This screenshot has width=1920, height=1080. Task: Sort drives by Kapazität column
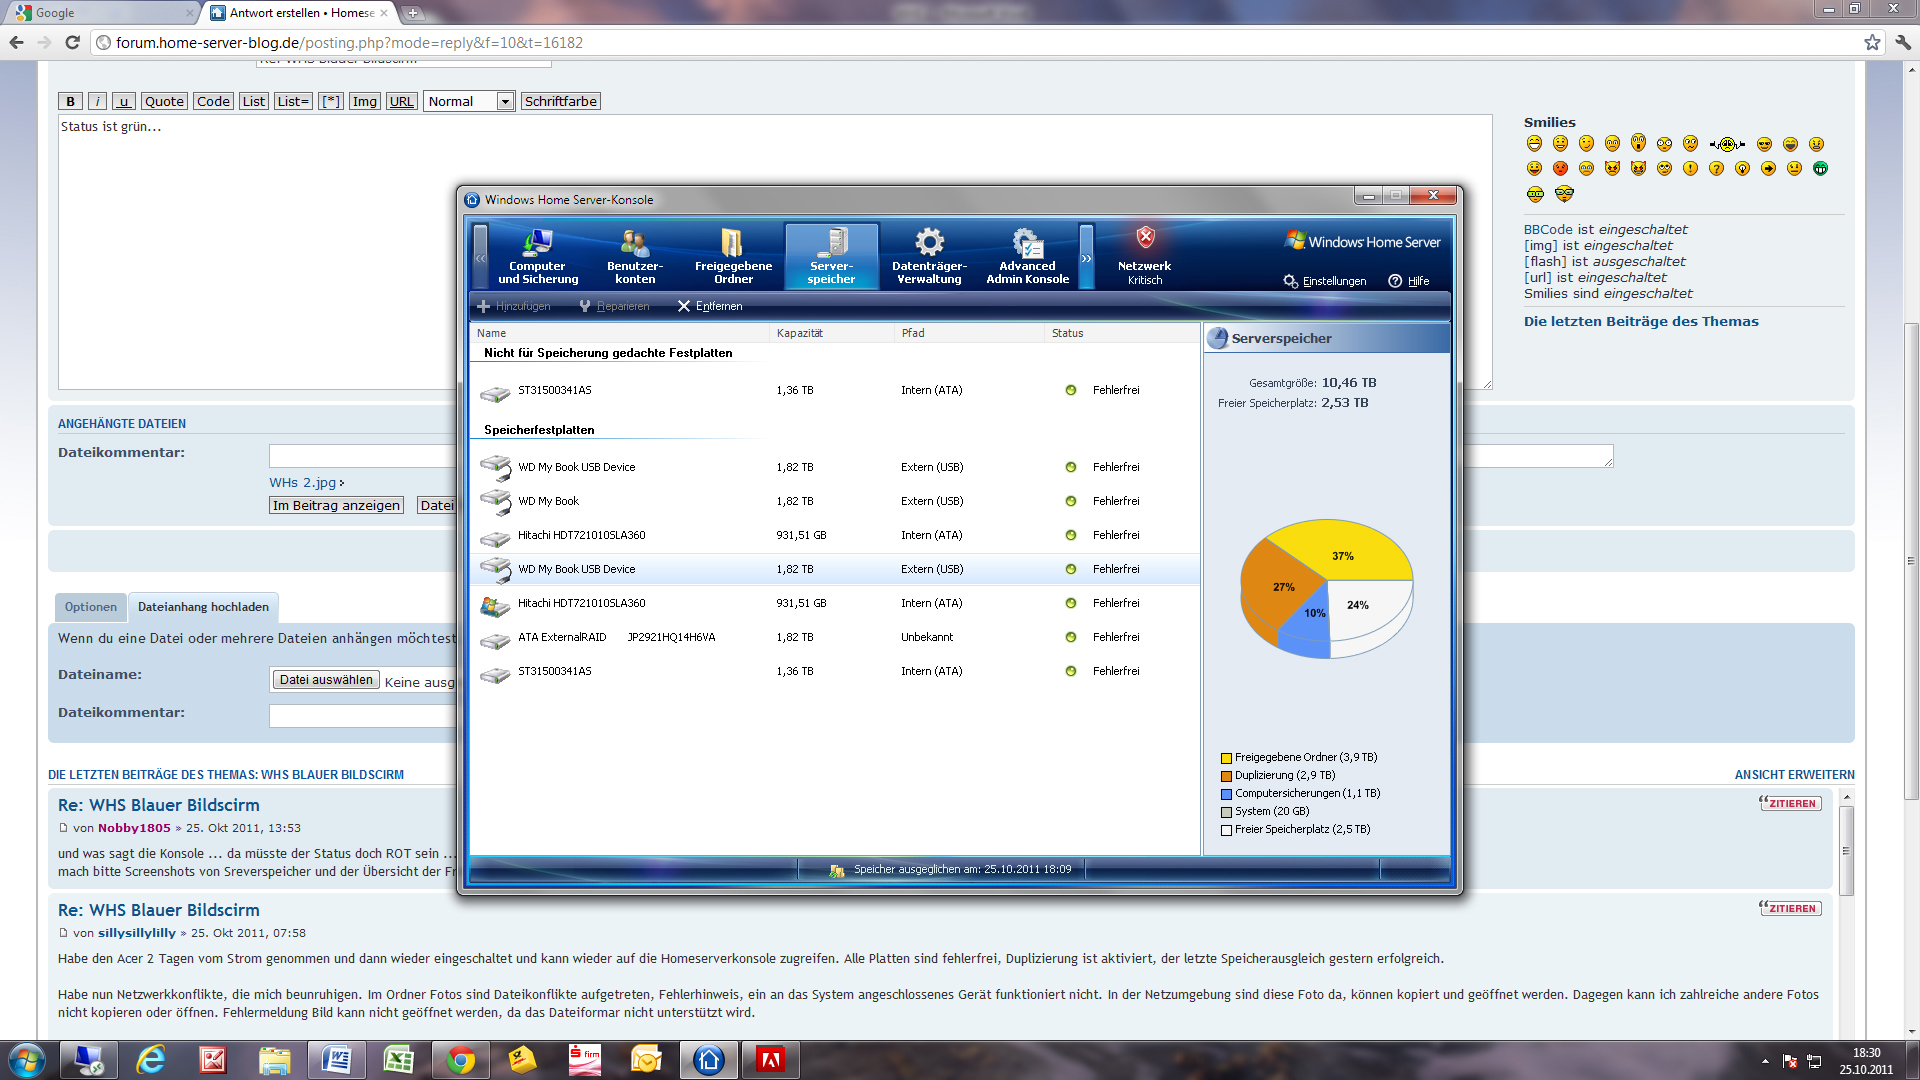(832, 333)
